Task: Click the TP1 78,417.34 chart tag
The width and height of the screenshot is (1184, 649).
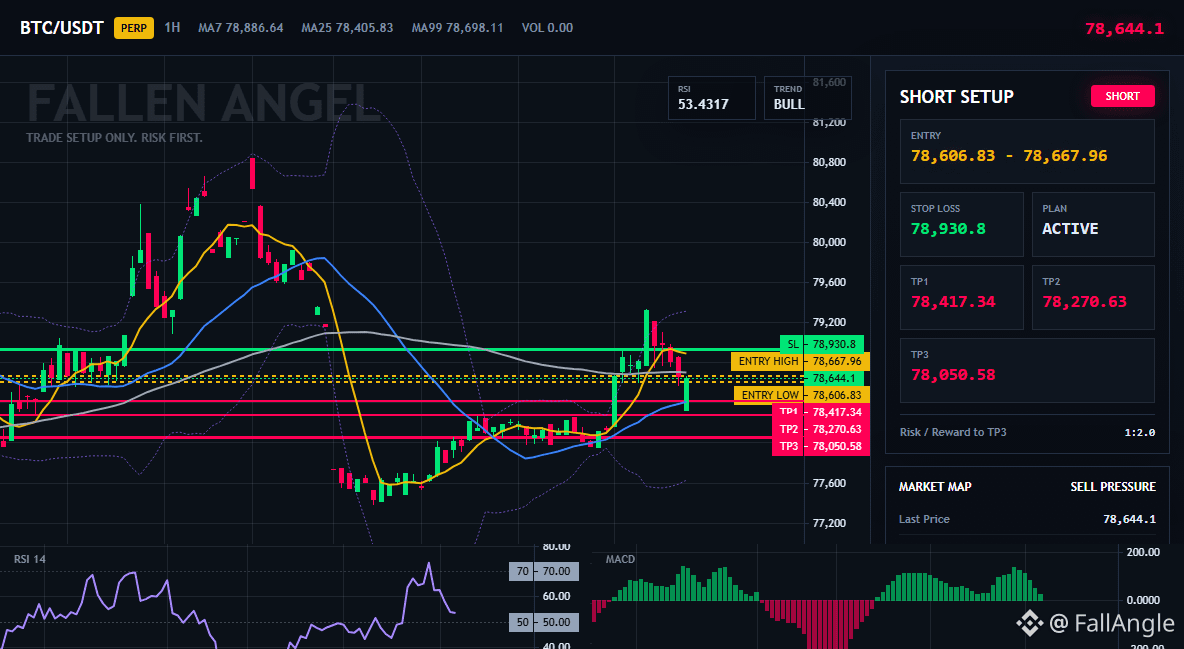Action: pos(821,413)
